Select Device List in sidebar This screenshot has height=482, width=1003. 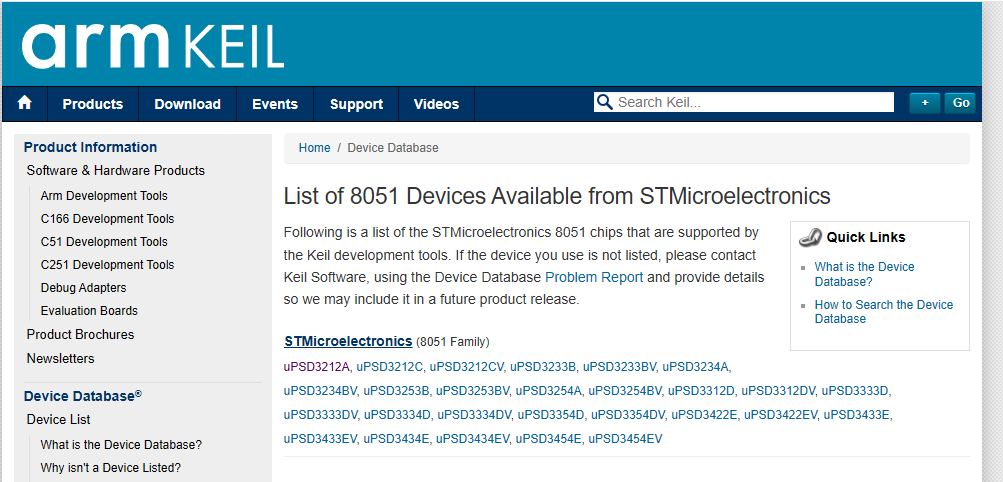point(58,420)
